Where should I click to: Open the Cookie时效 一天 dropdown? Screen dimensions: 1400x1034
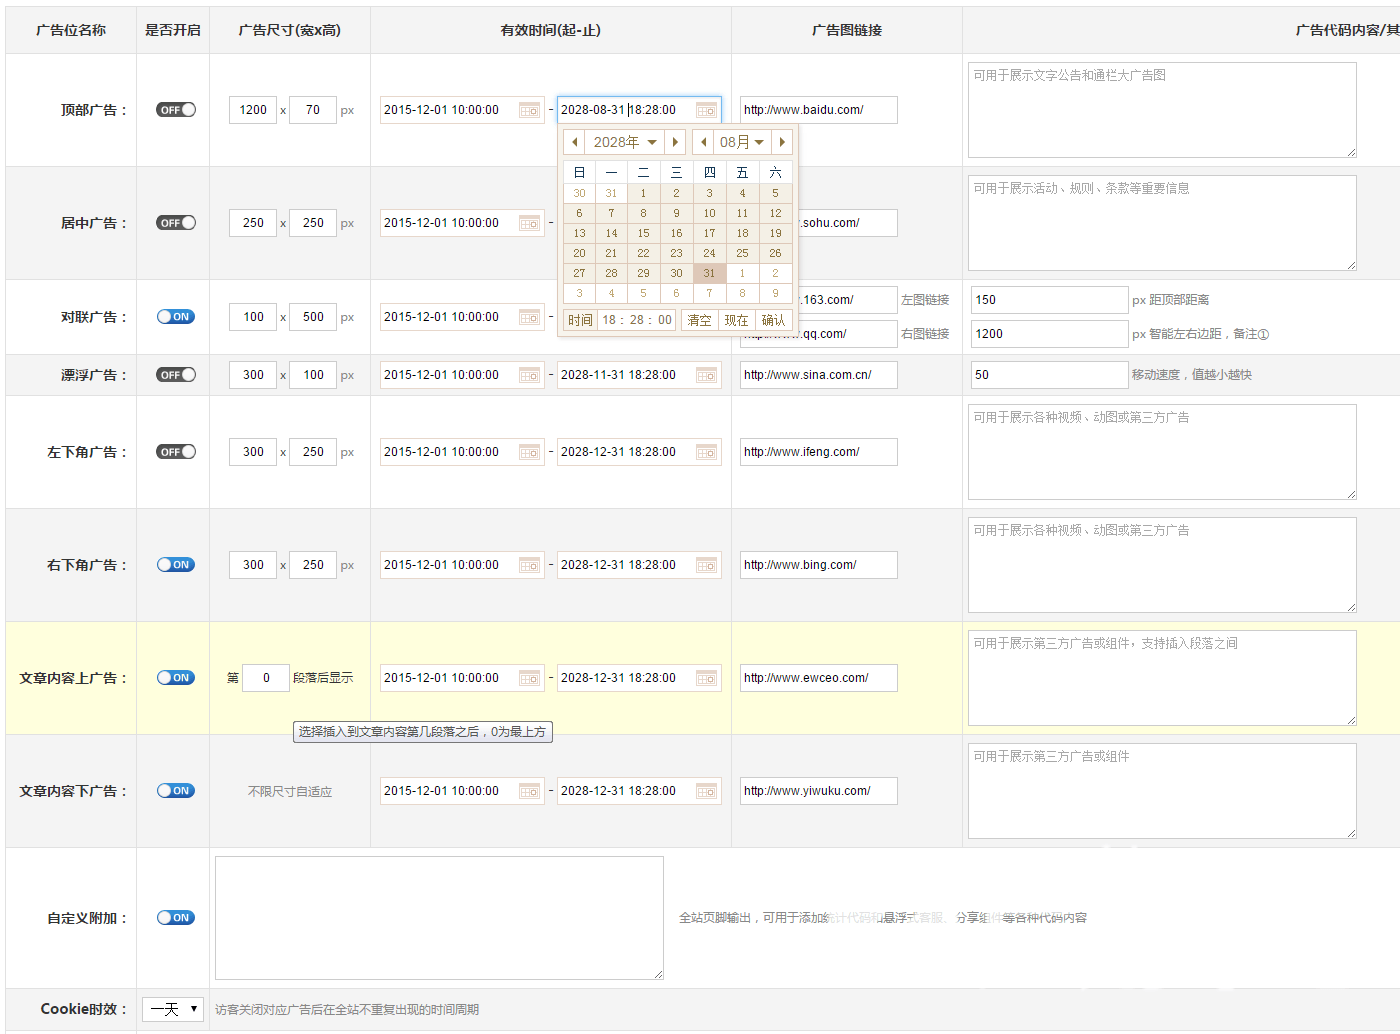point(173,1009)
